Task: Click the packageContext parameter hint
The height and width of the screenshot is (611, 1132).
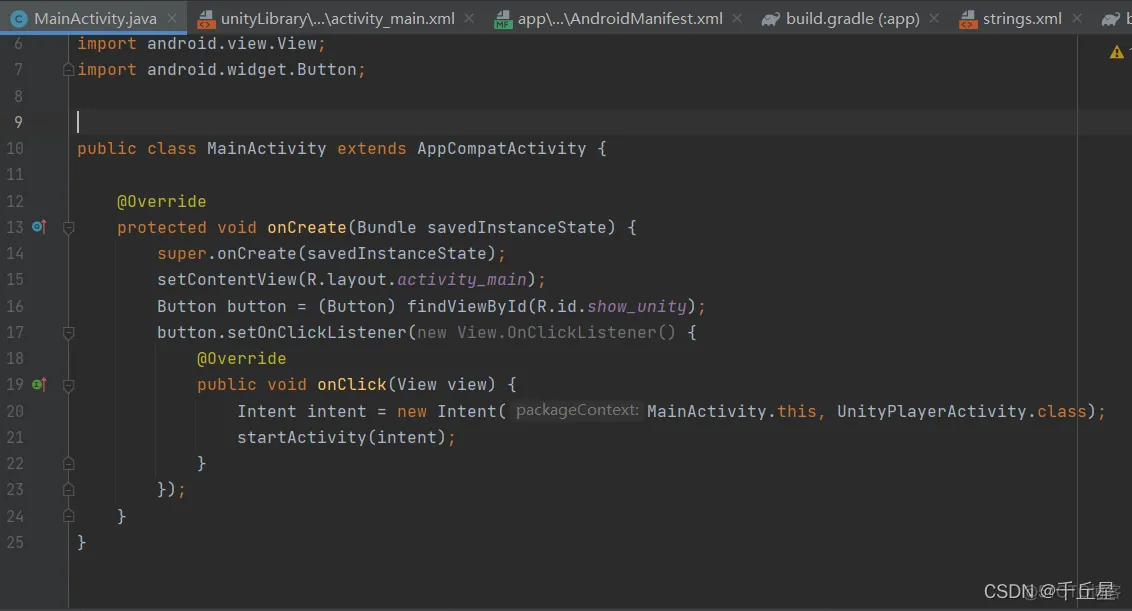Action: 577,410
